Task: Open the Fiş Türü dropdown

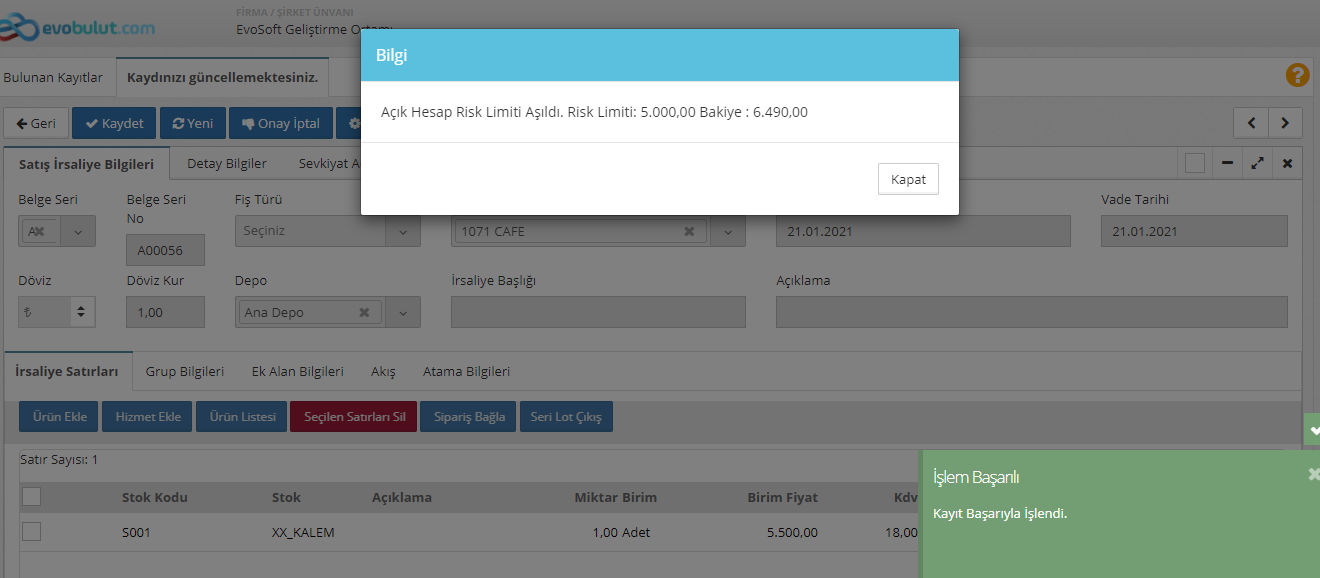Action: coord(403,231)
